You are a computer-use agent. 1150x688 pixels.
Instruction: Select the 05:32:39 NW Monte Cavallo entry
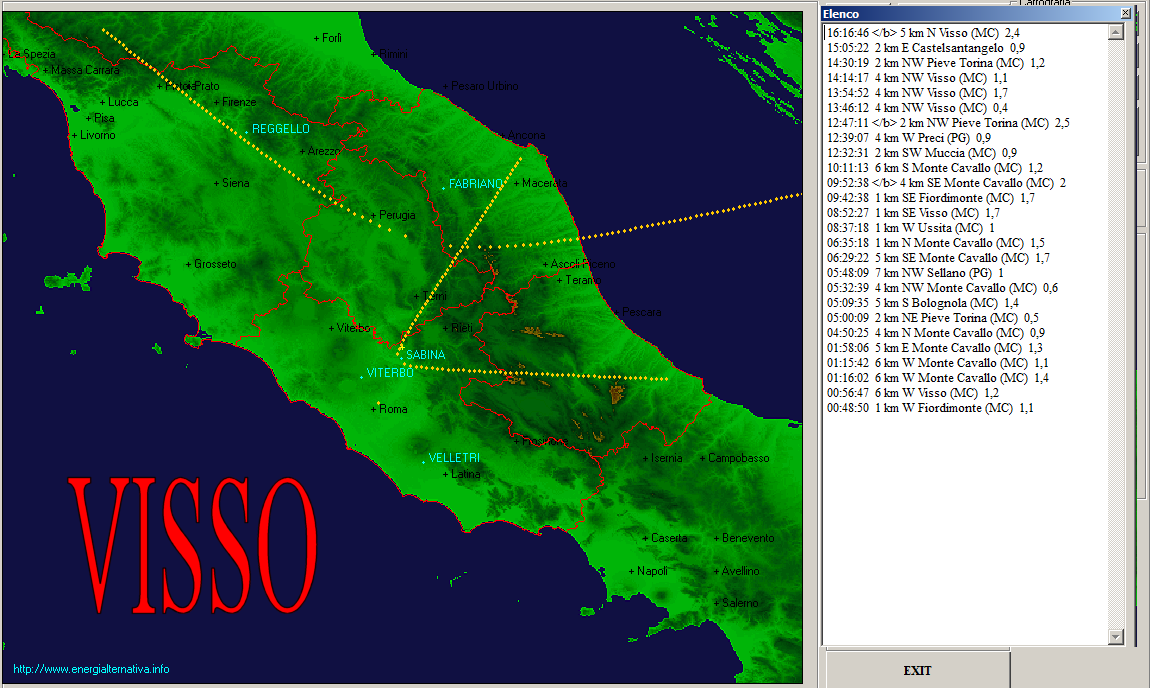[x=942, y=288]
